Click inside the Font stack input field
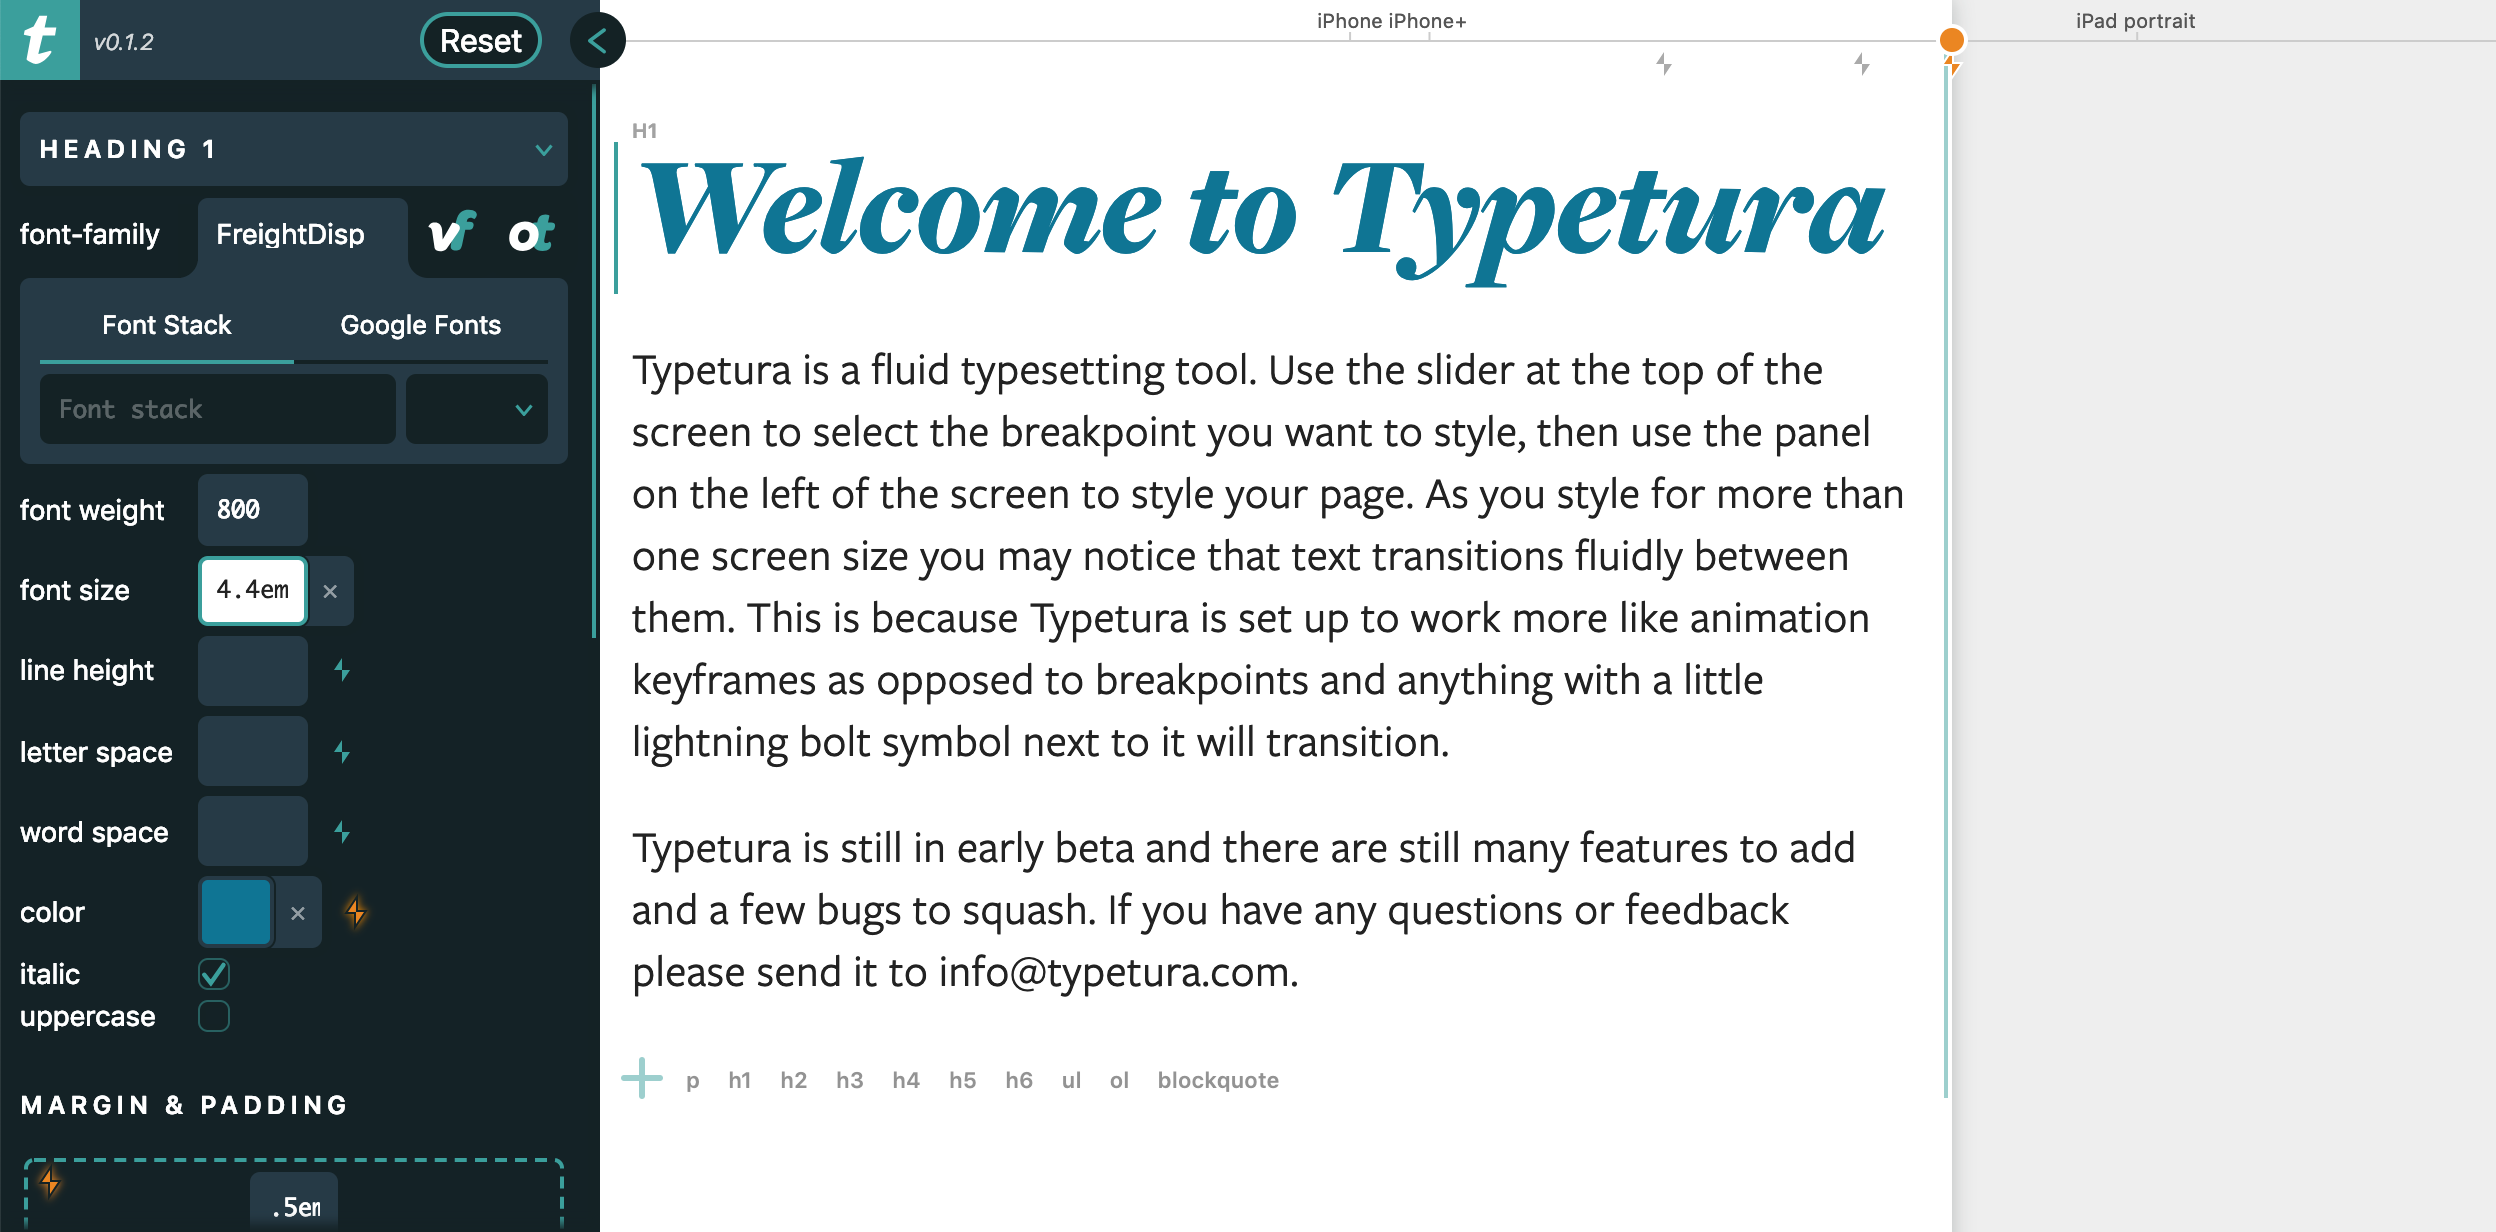Image resolution: width=2496 pixels, height=1232 pixels. [216, 409]
